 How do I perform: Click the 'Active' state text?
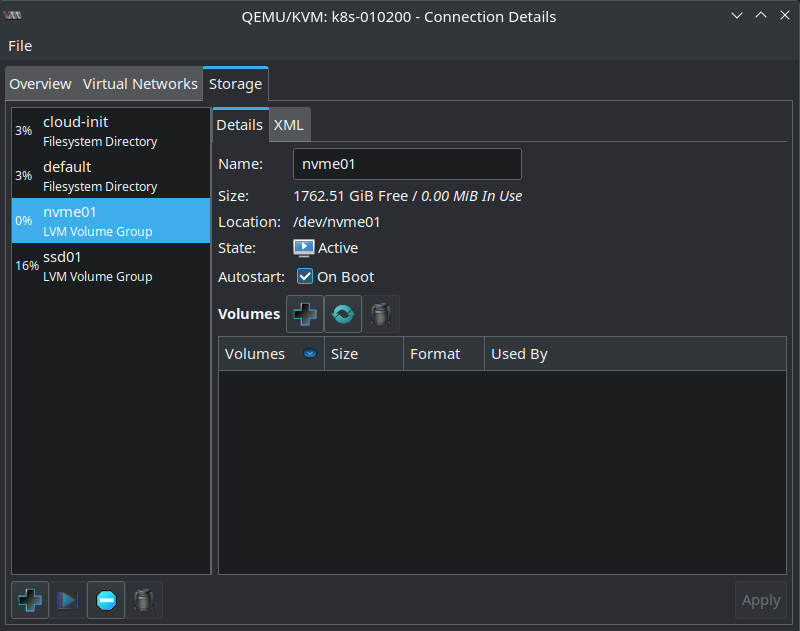[338, 248]
